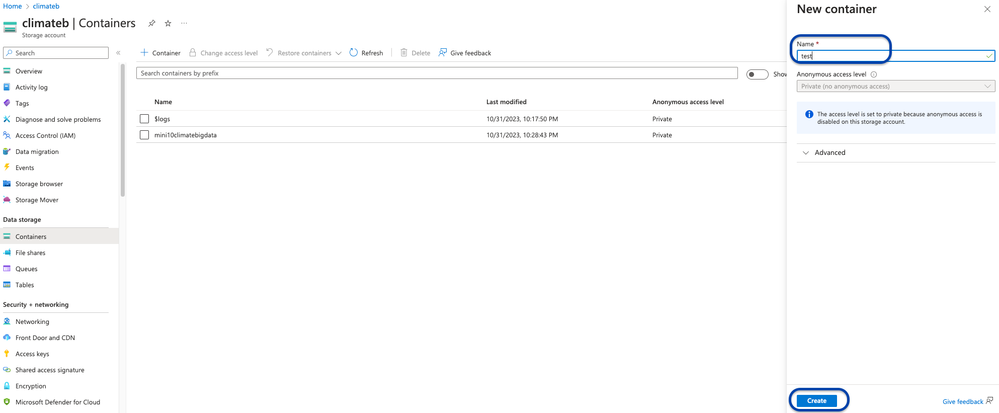Toggle the Show deleted containers switch
999x413 pixels.
[757, 75]
